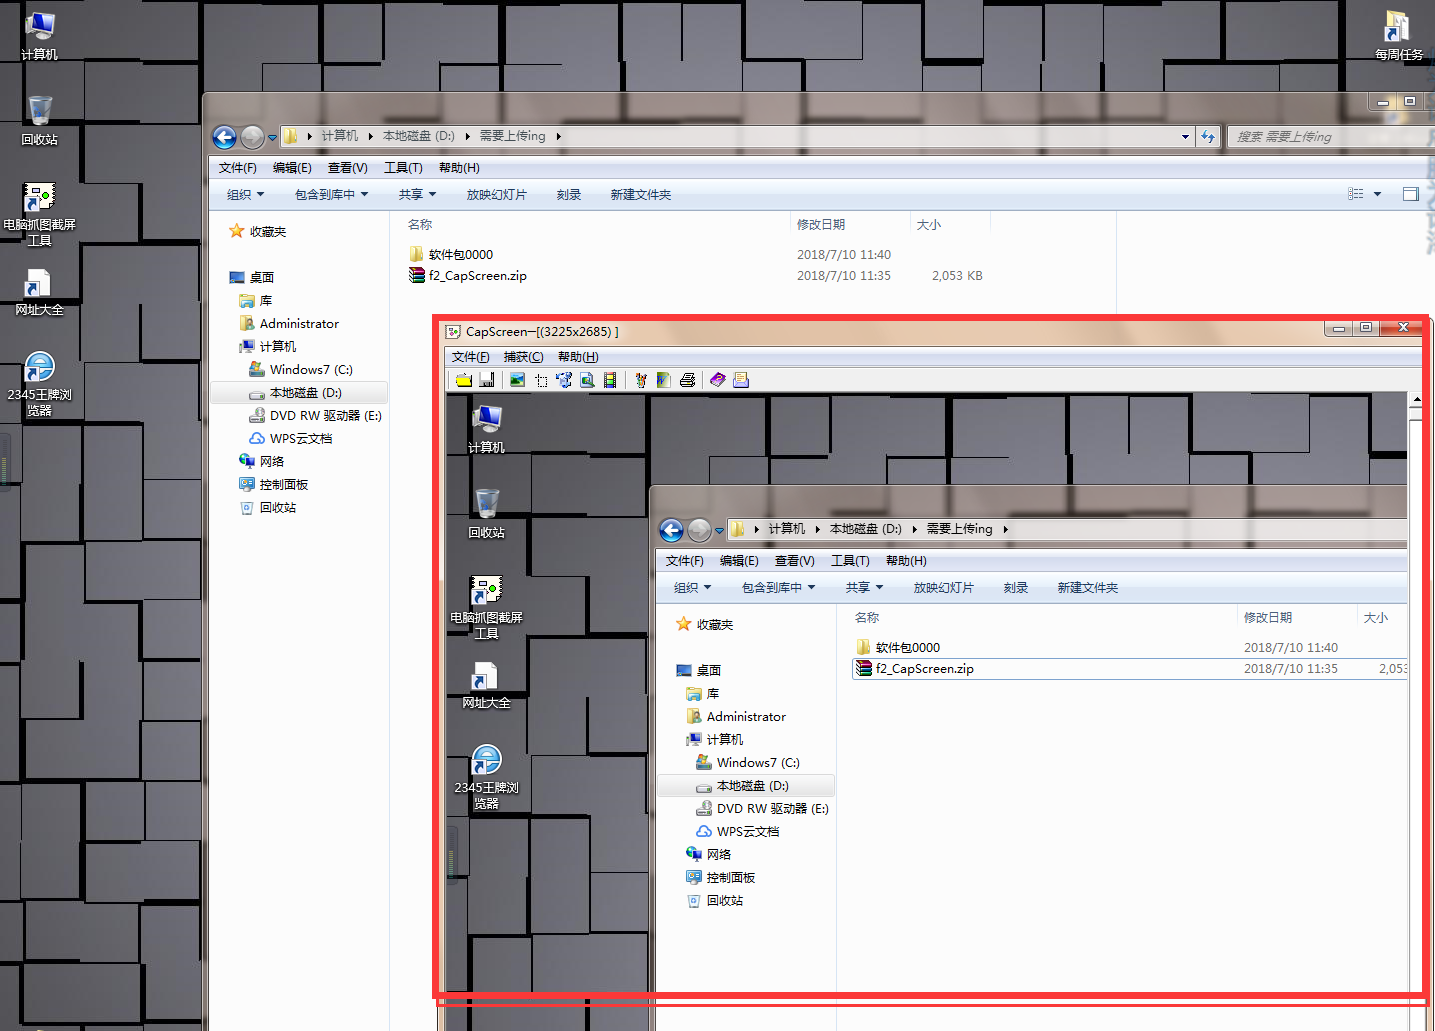Click the Word document icon in CapScreen toolbar
Viewport: 1435px width, 1031px height.
click(x=663, y=380)
